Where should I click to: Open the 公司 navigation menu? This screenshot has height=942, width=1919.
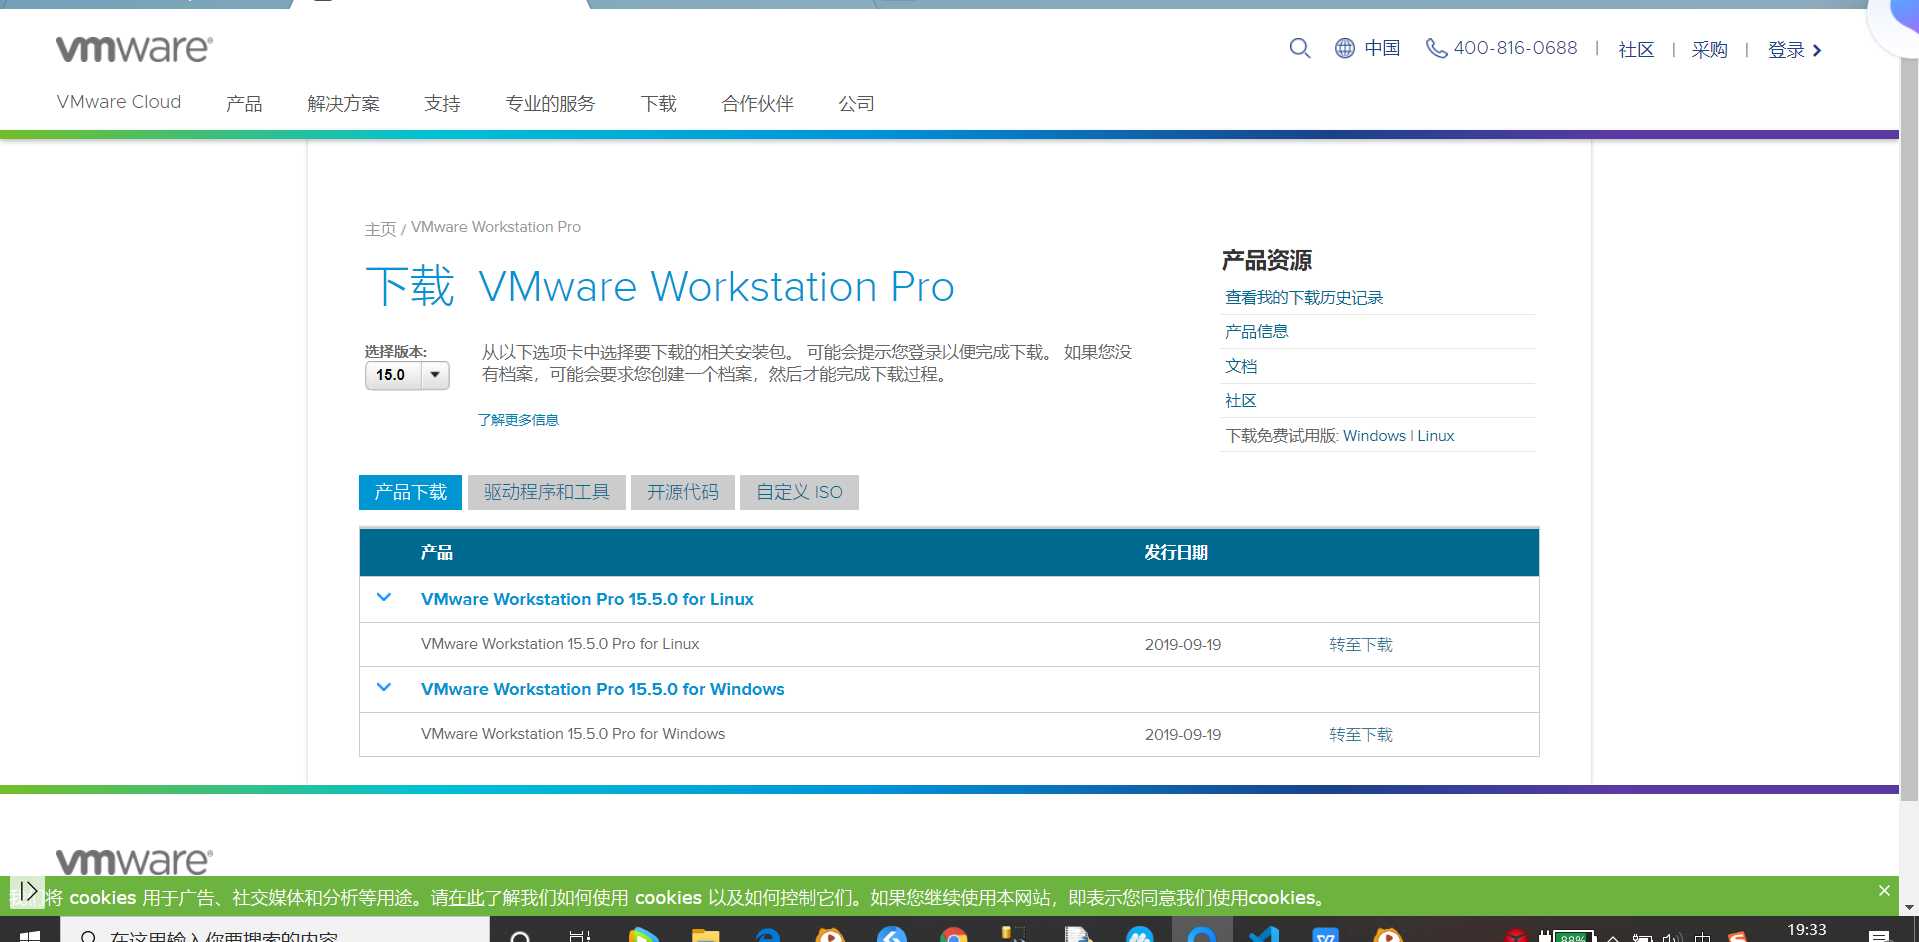[x=856, y=103]
